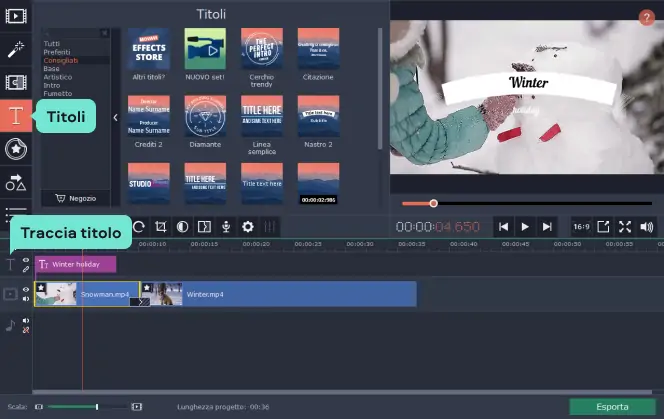Toggle audio track link icon
The image size is (664, 419).
[26, 330]
